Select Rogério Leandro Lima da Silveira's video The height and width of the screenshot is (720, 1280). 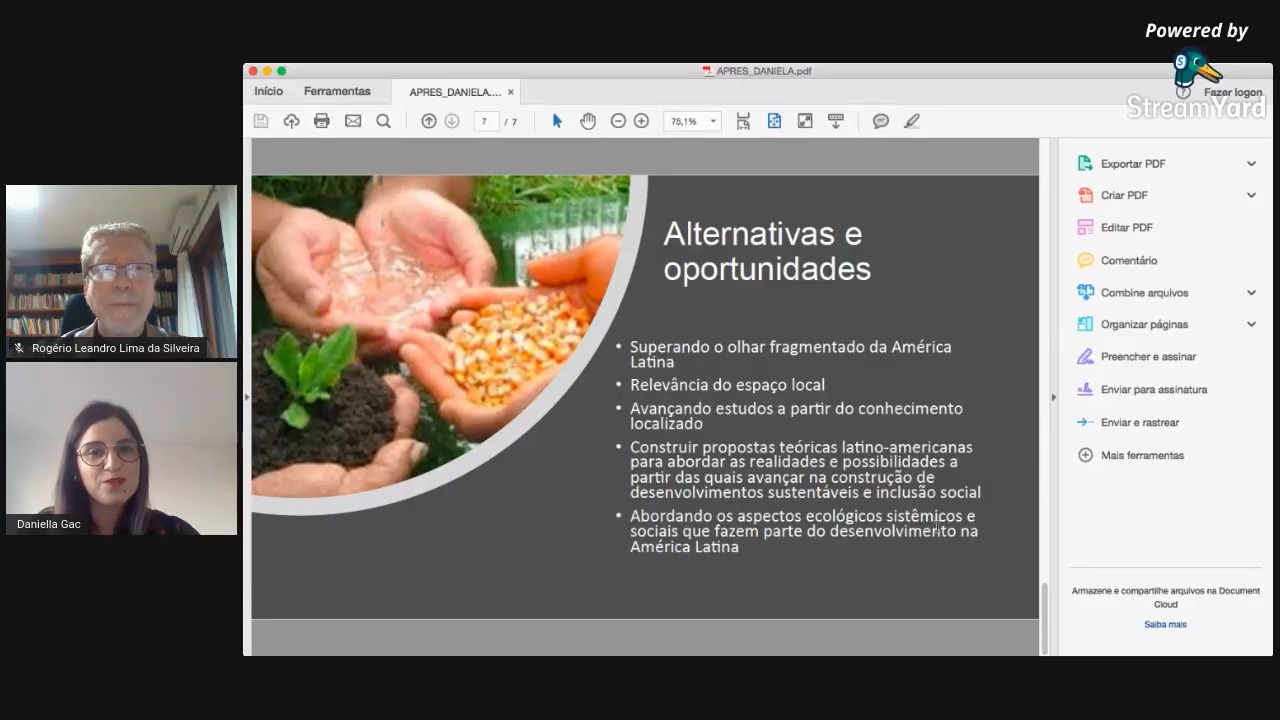(122, 271)
